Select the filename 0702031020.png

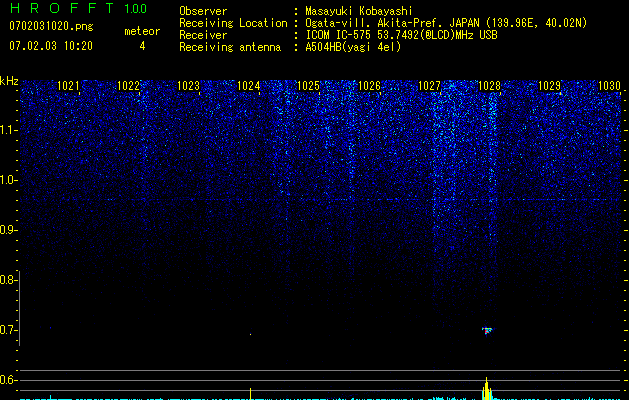[51, 27]
